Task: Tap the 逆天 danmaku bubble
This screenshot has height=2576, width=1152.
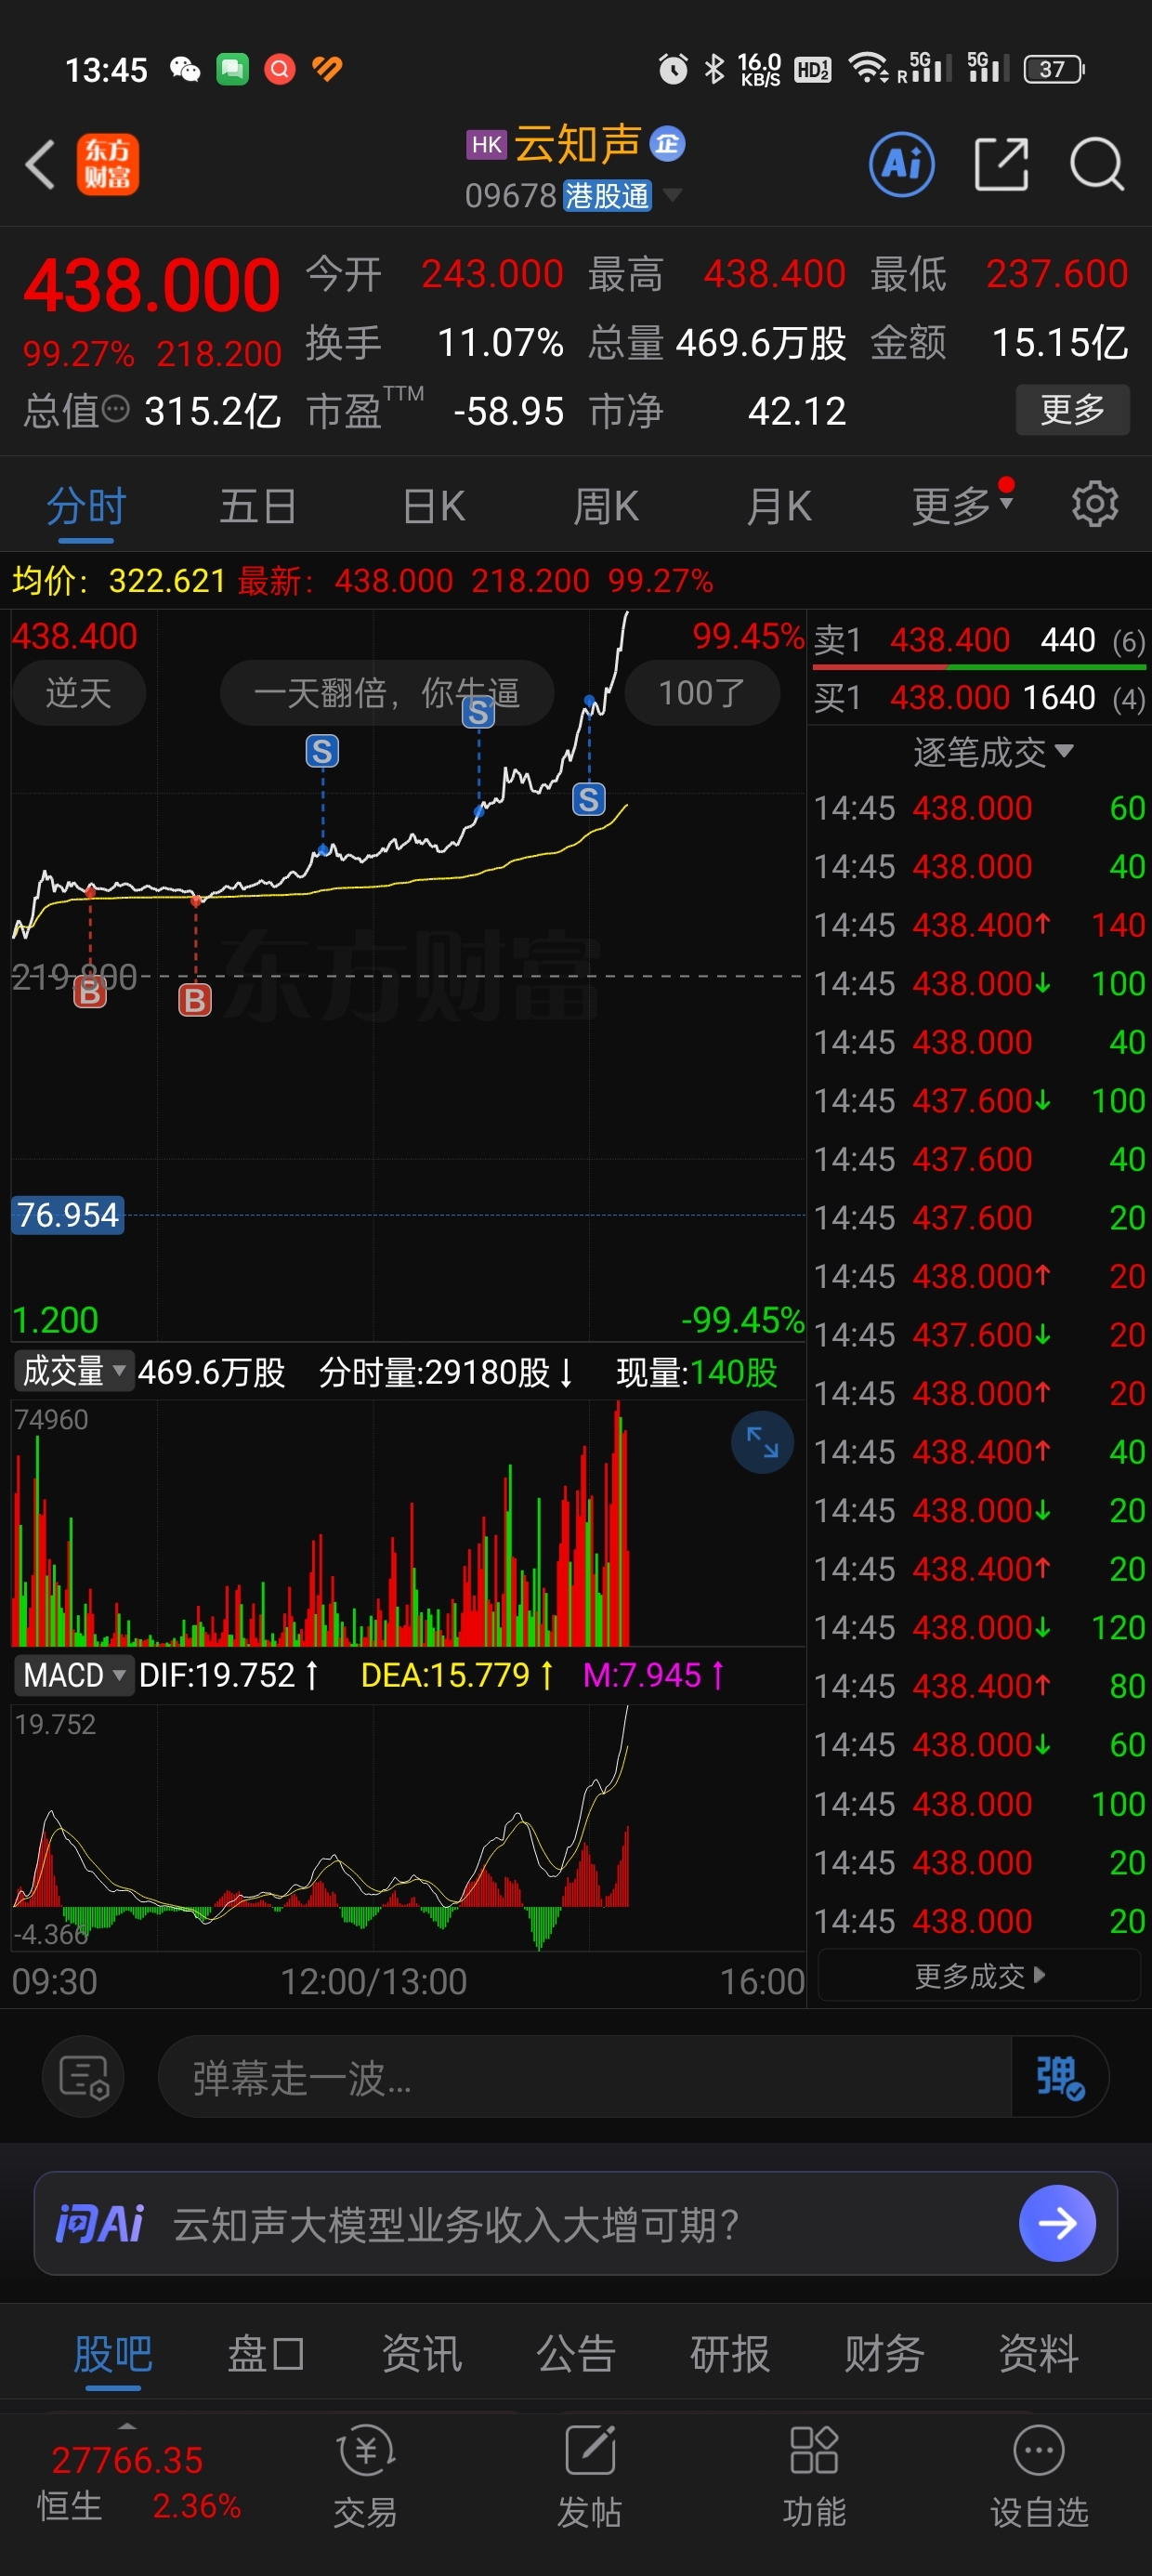Action: pos(79,692)
